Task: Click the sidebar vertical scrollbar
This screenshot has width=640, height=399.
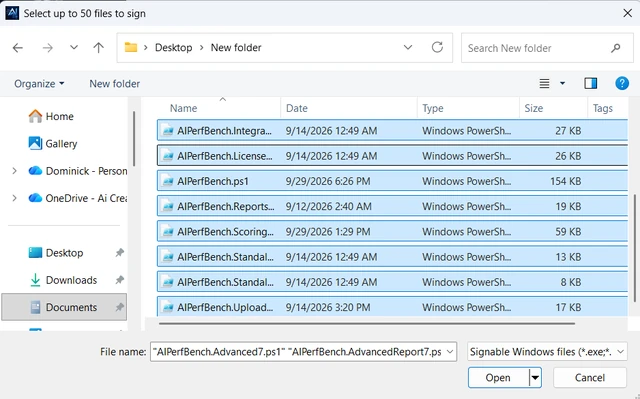Action: (134, 139)
